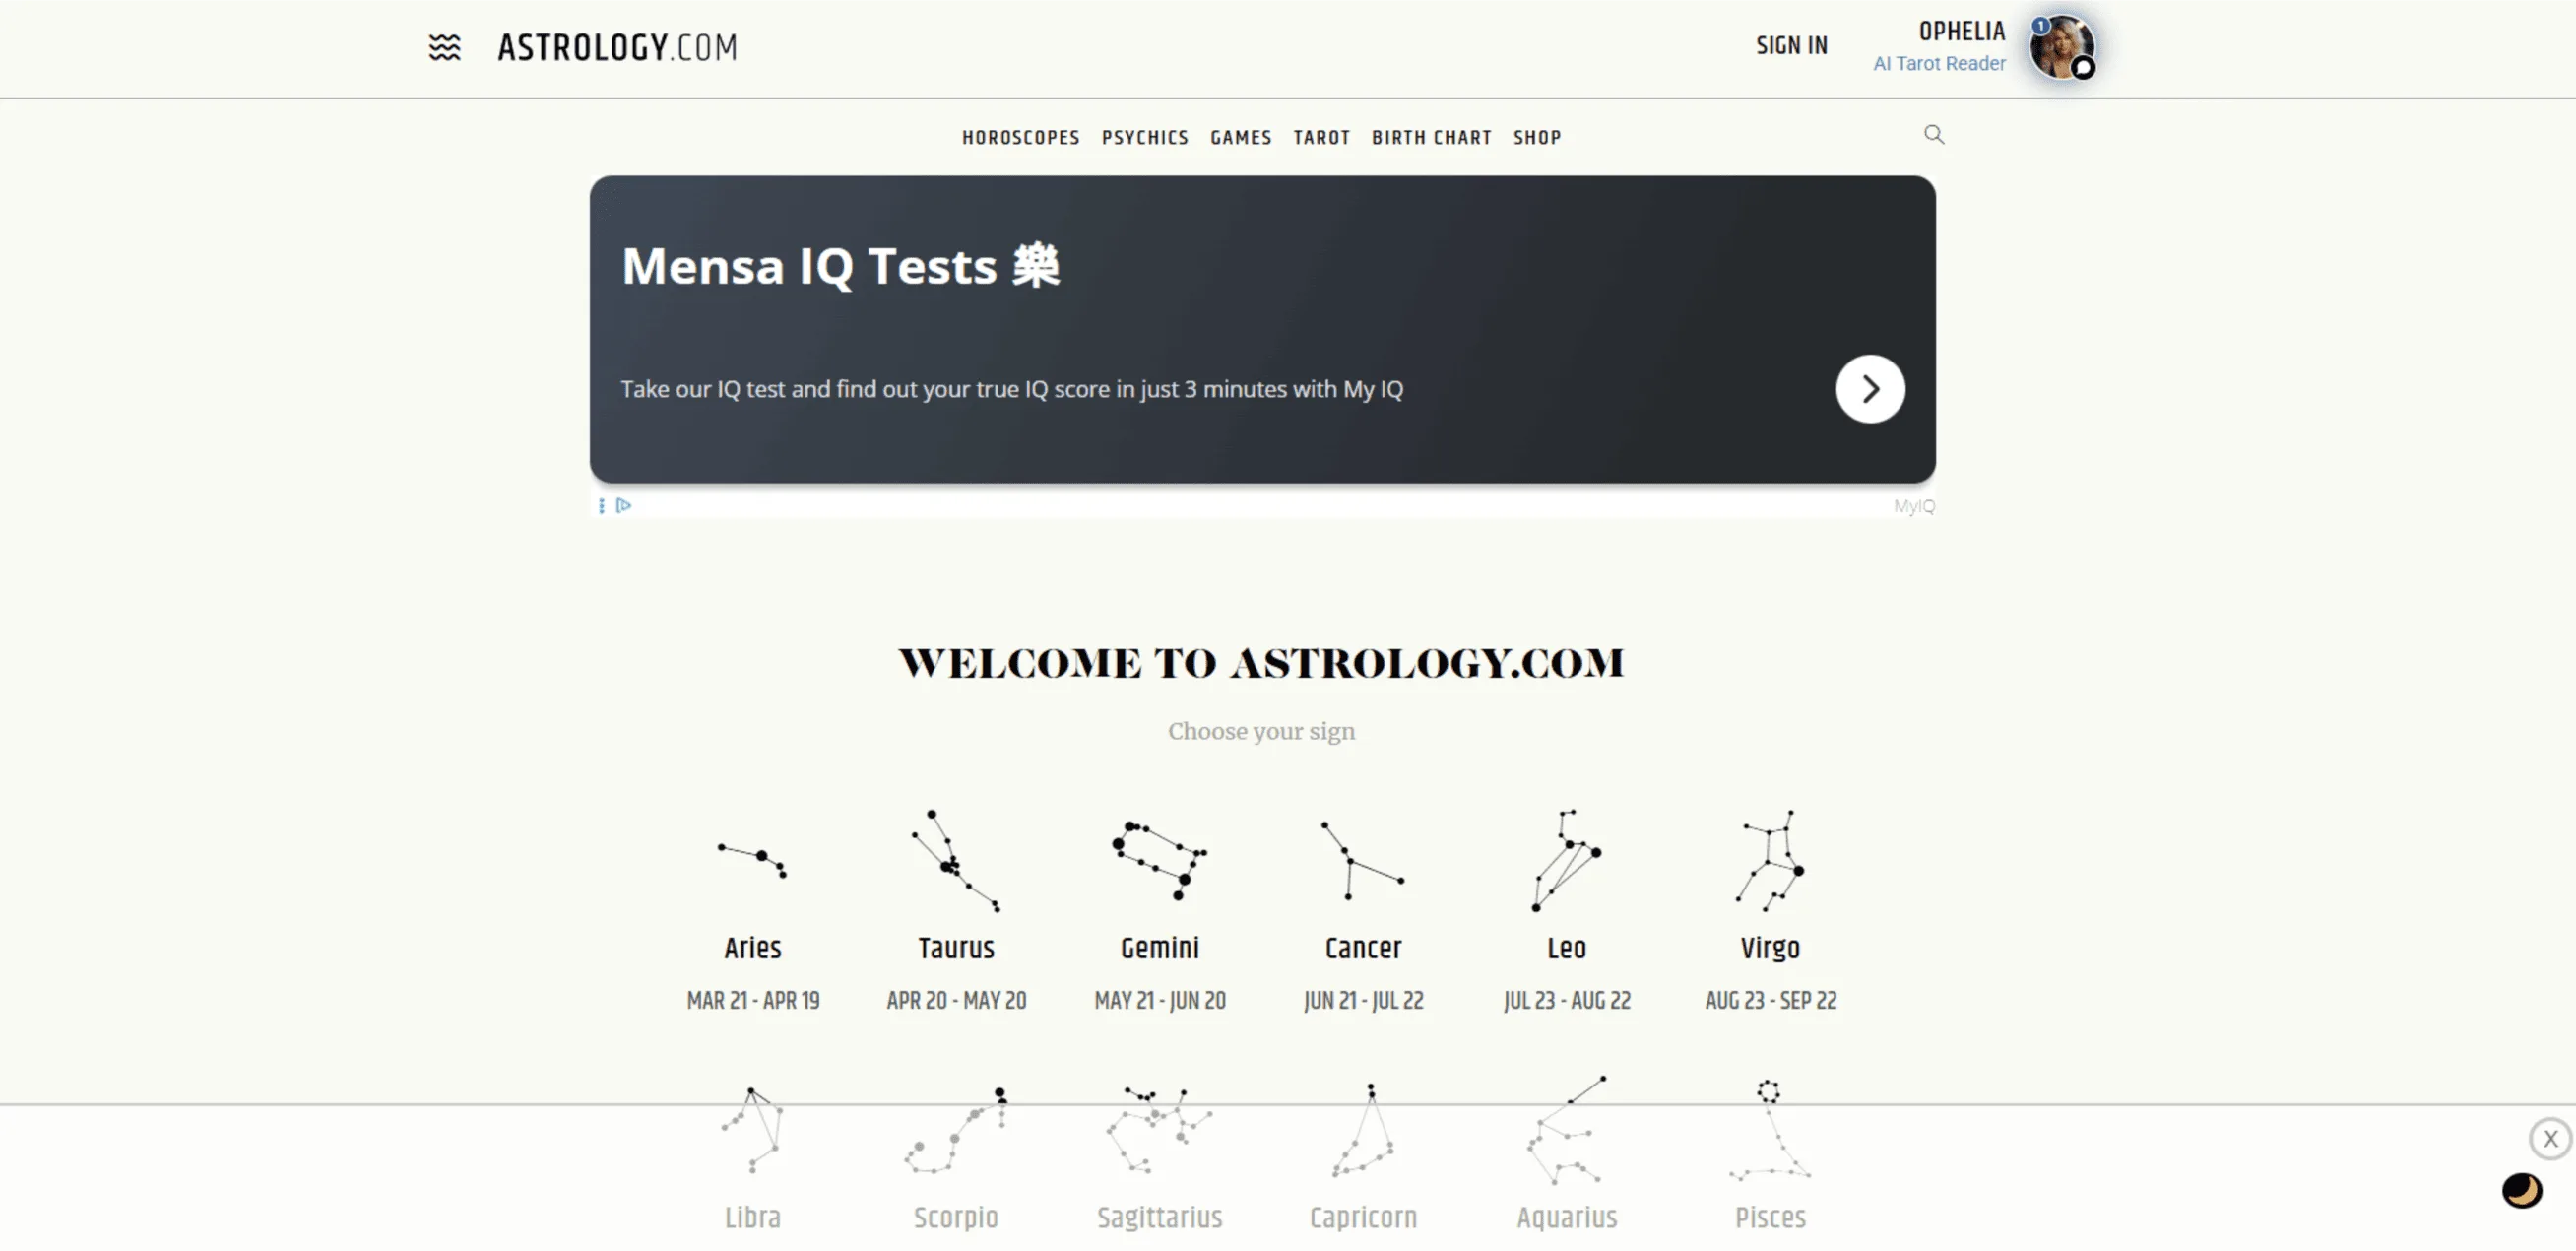2576x1251 pixels.
Task: Click the Cancer sign name
Action: tap(1362, 947)
